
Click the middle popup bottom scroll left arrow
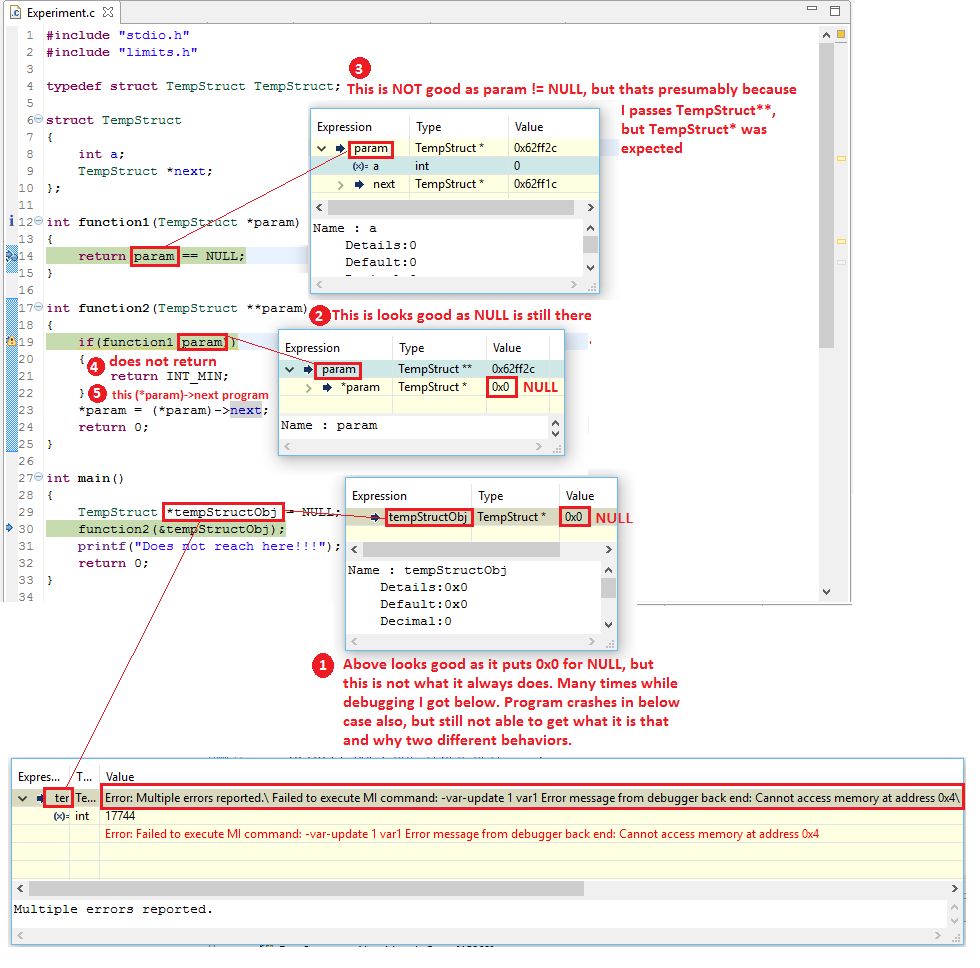[x=287, y=446]
